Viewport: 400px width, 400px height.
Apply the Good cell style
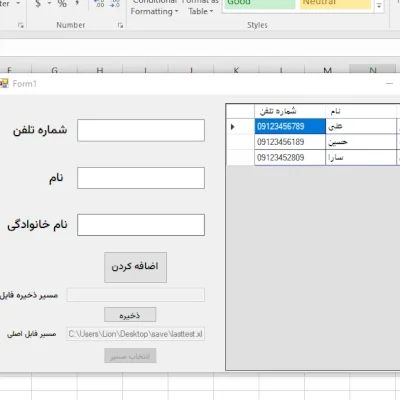(x=259, y=4)
